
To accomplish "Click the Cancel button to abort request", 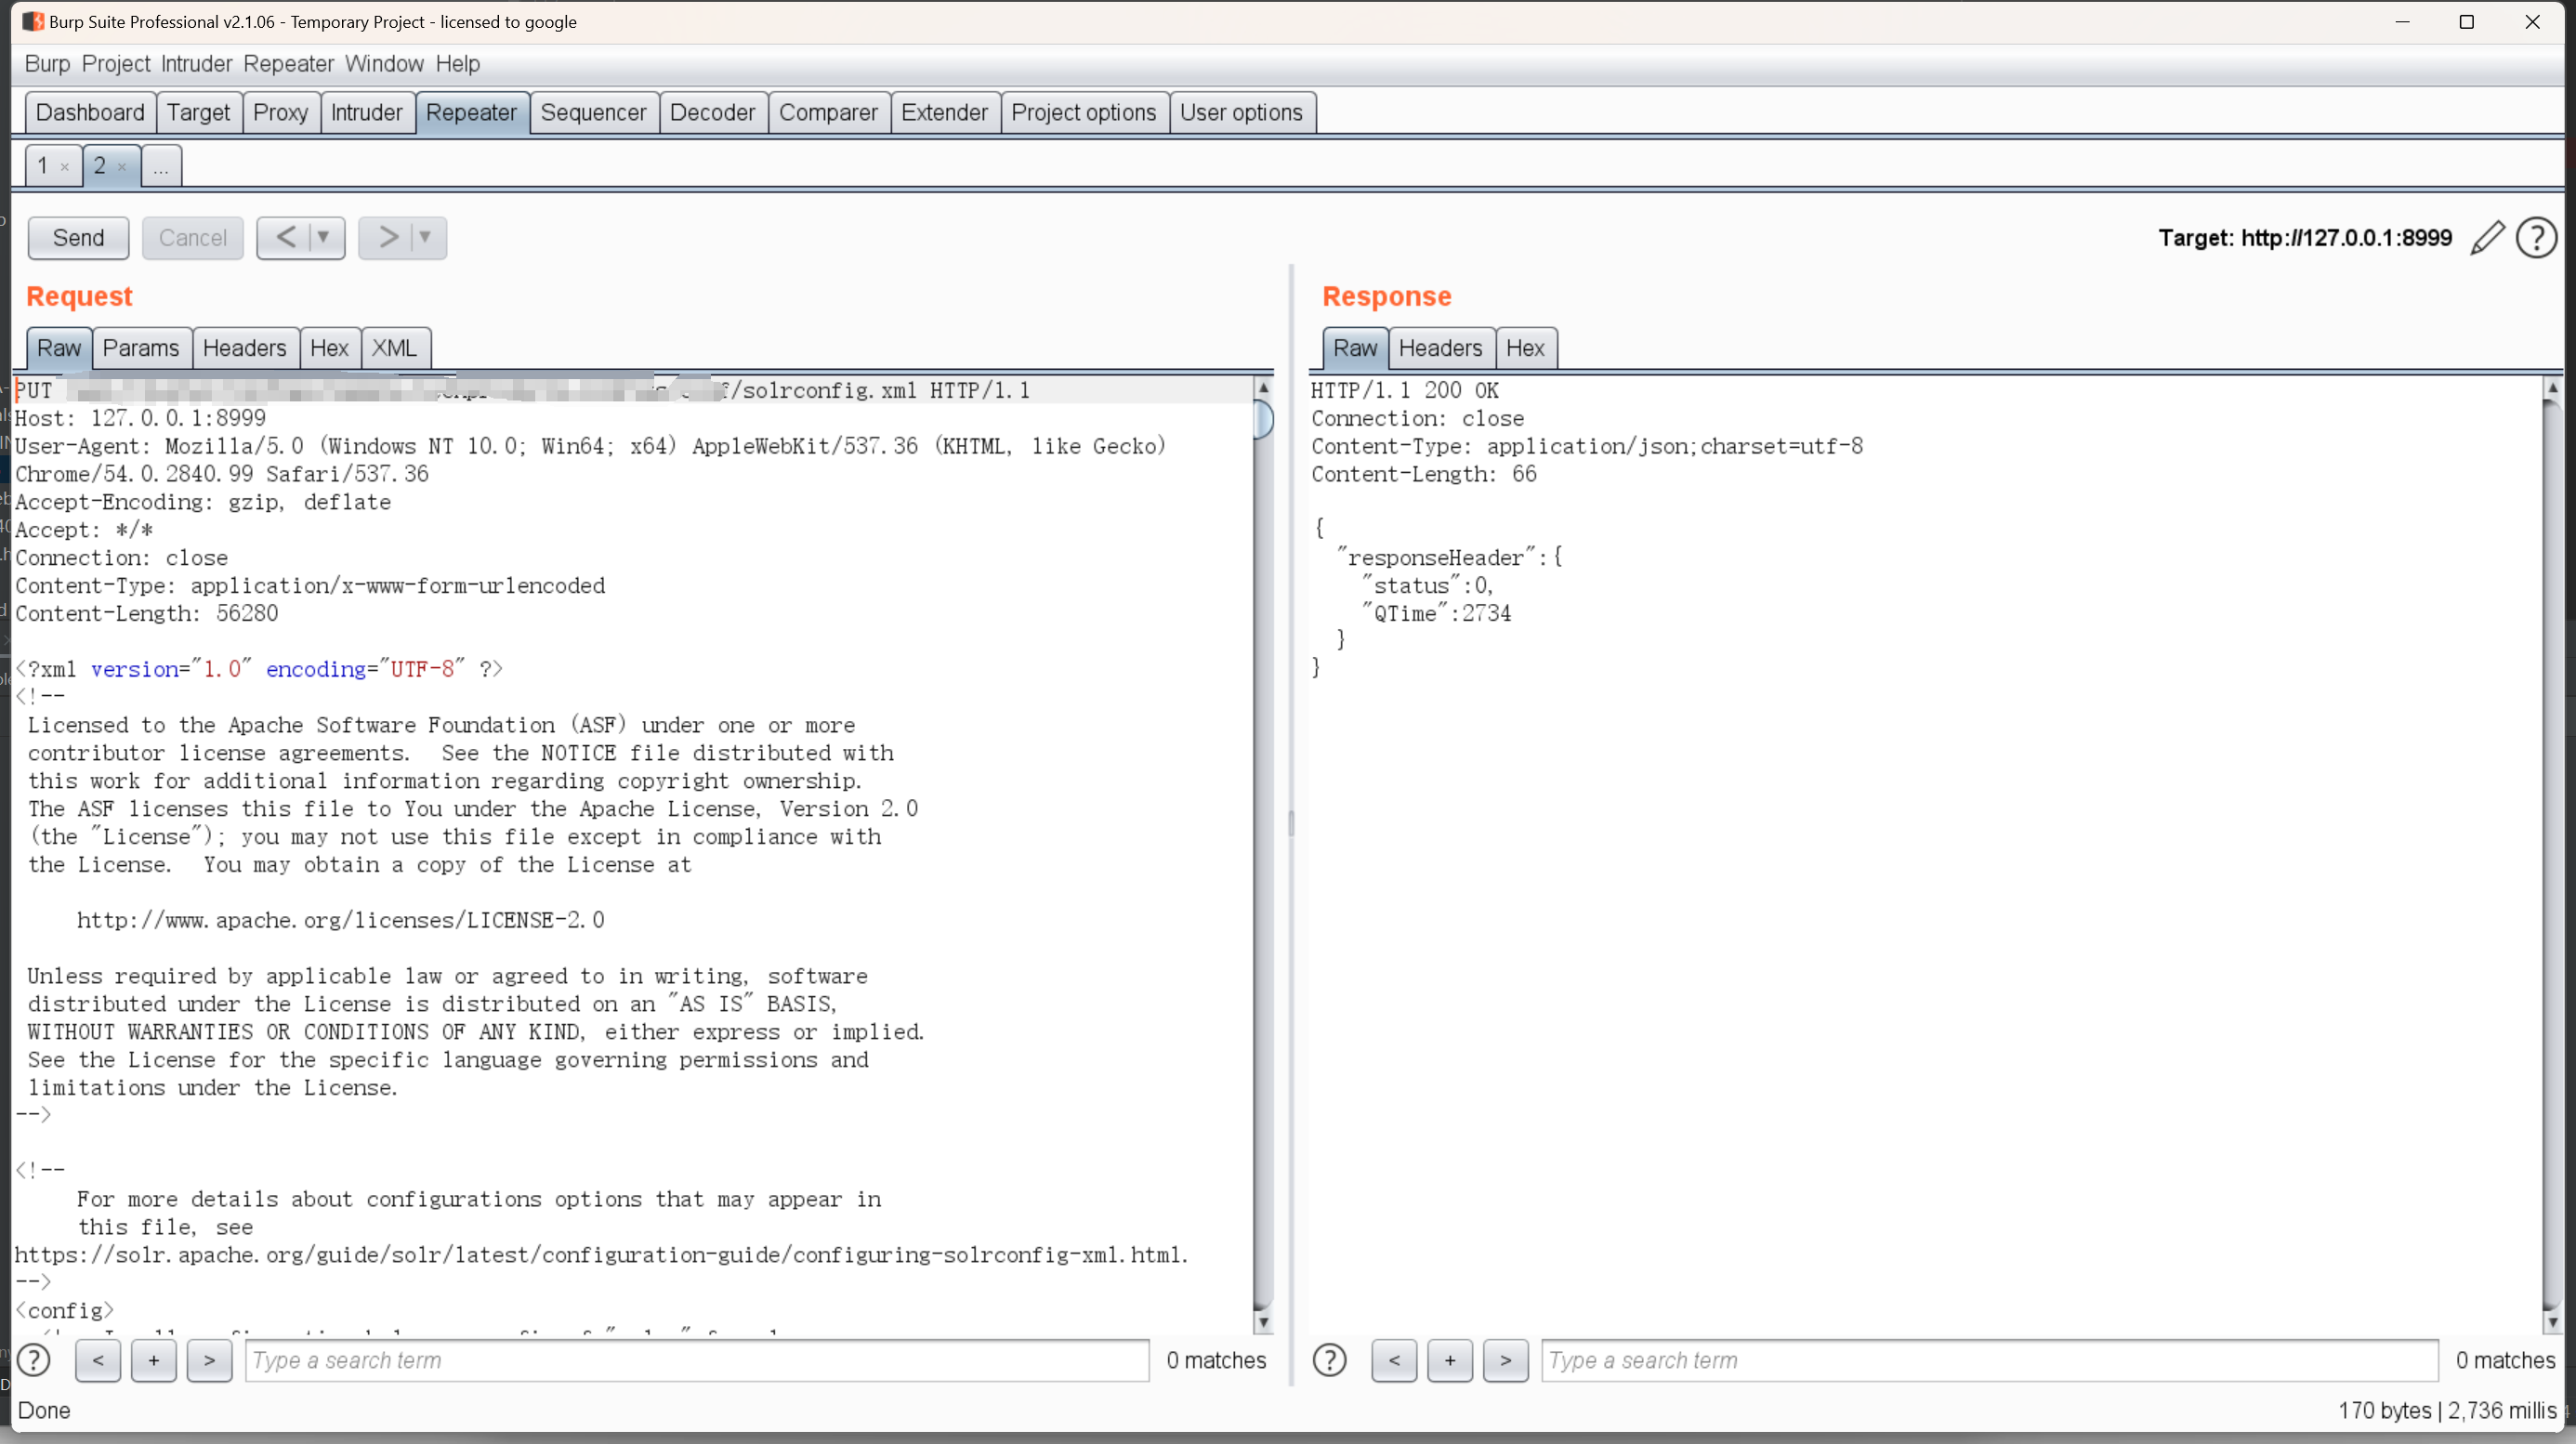I will (193, 237).
